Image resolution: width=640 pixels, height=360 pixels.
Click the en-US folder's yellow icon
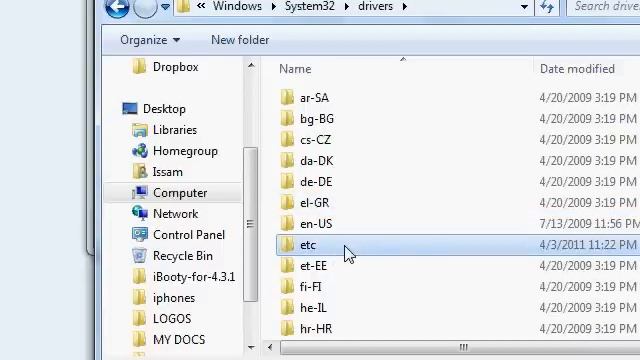tap(287, 224)
